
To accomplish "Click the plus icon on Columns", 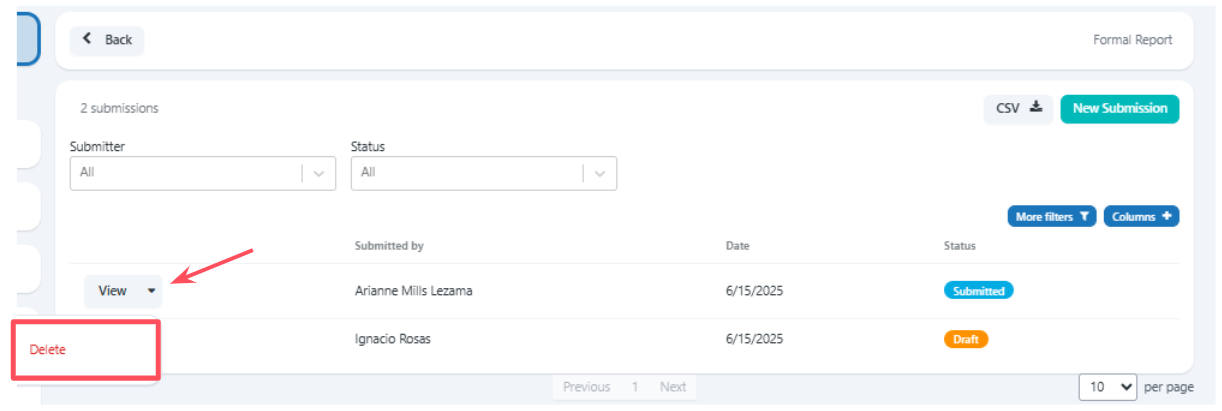I will (x=1166, y=216).
